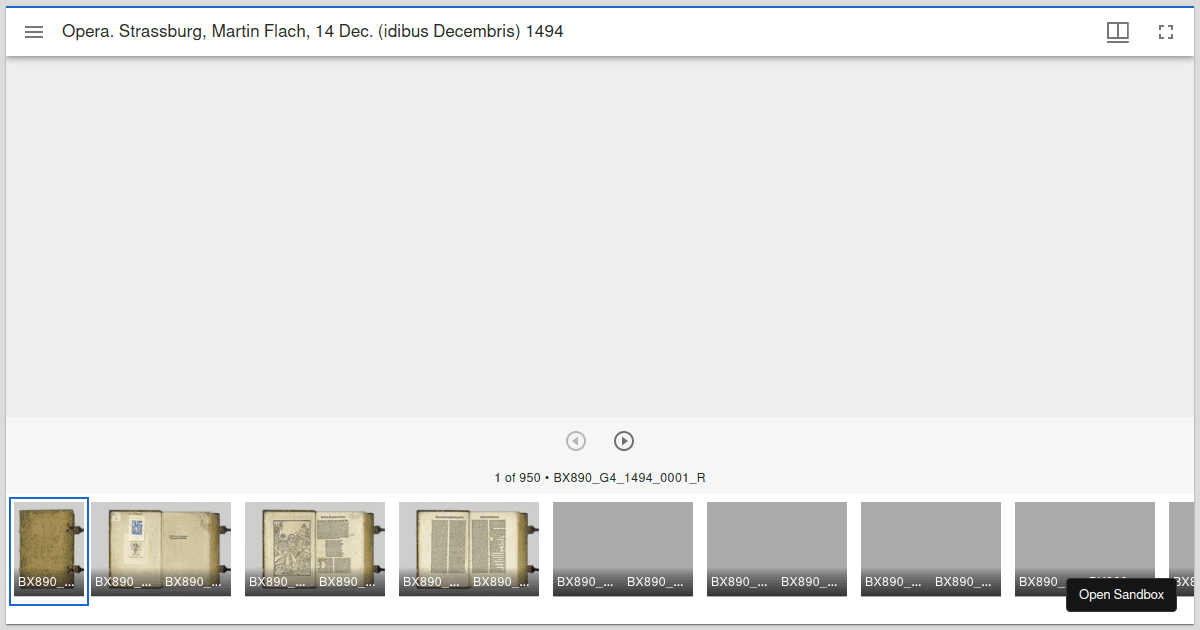Advance to the next page with right arrow
The image size is (1200, 630).
tap(624, 440)
